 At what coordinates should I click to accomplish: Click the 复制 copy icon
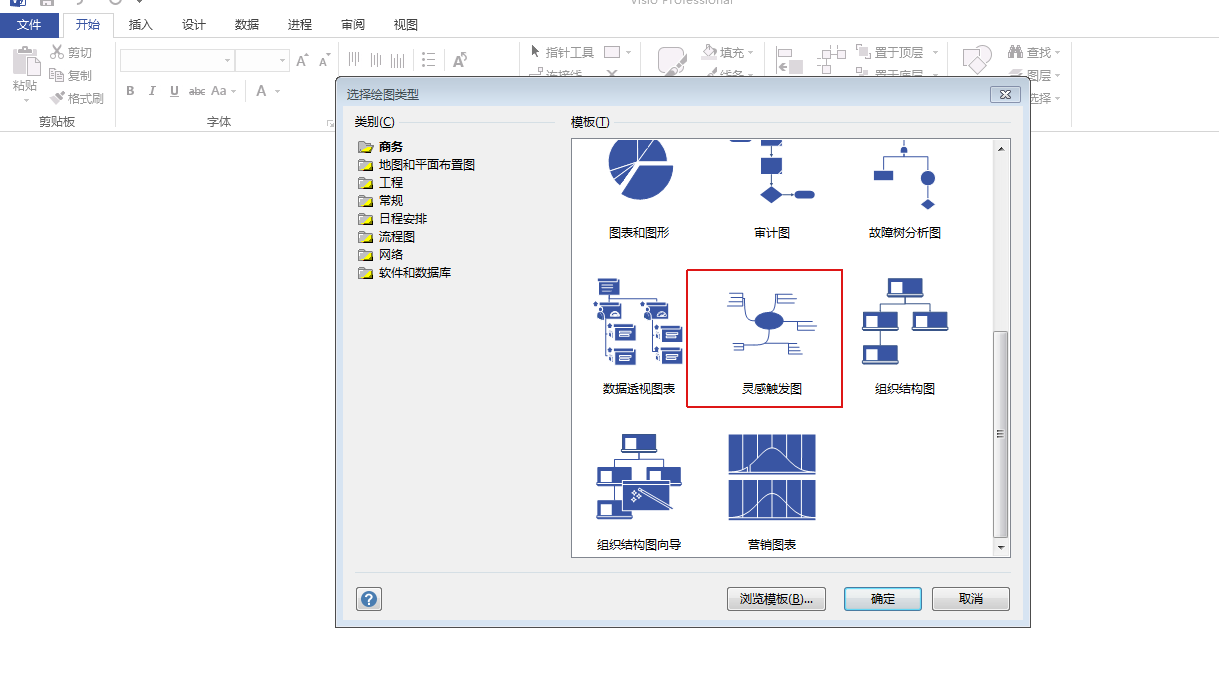click(58, 75)
